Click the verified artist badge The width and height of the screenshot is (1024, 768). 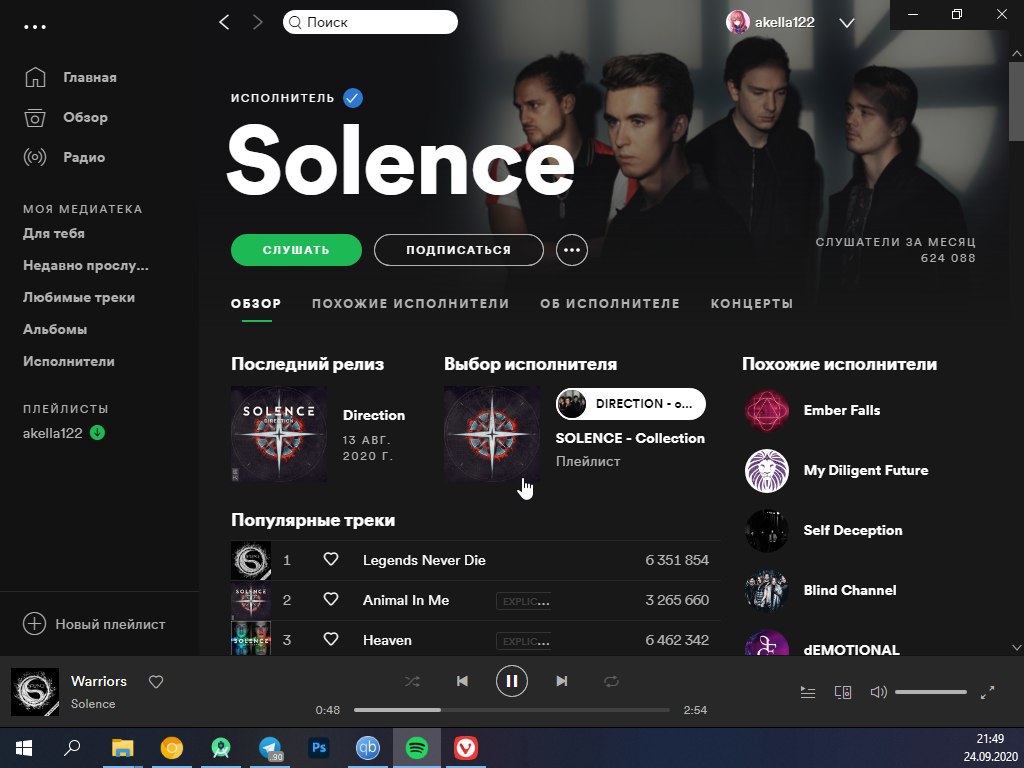(353, 98)
